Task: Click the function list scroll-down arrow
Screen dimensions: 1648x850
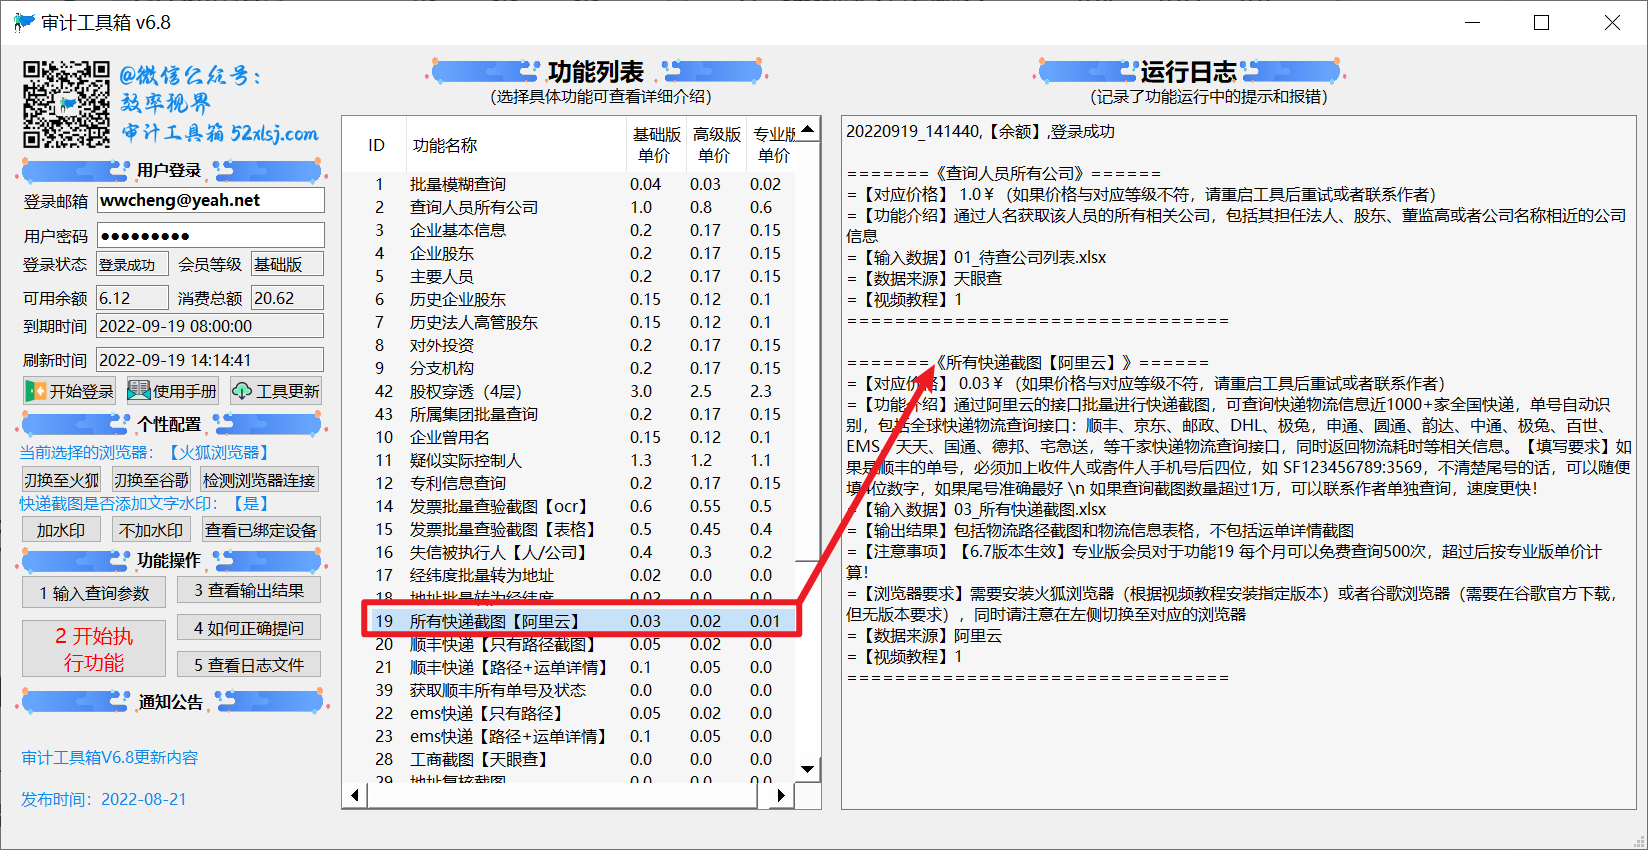Action: [808, 769]
